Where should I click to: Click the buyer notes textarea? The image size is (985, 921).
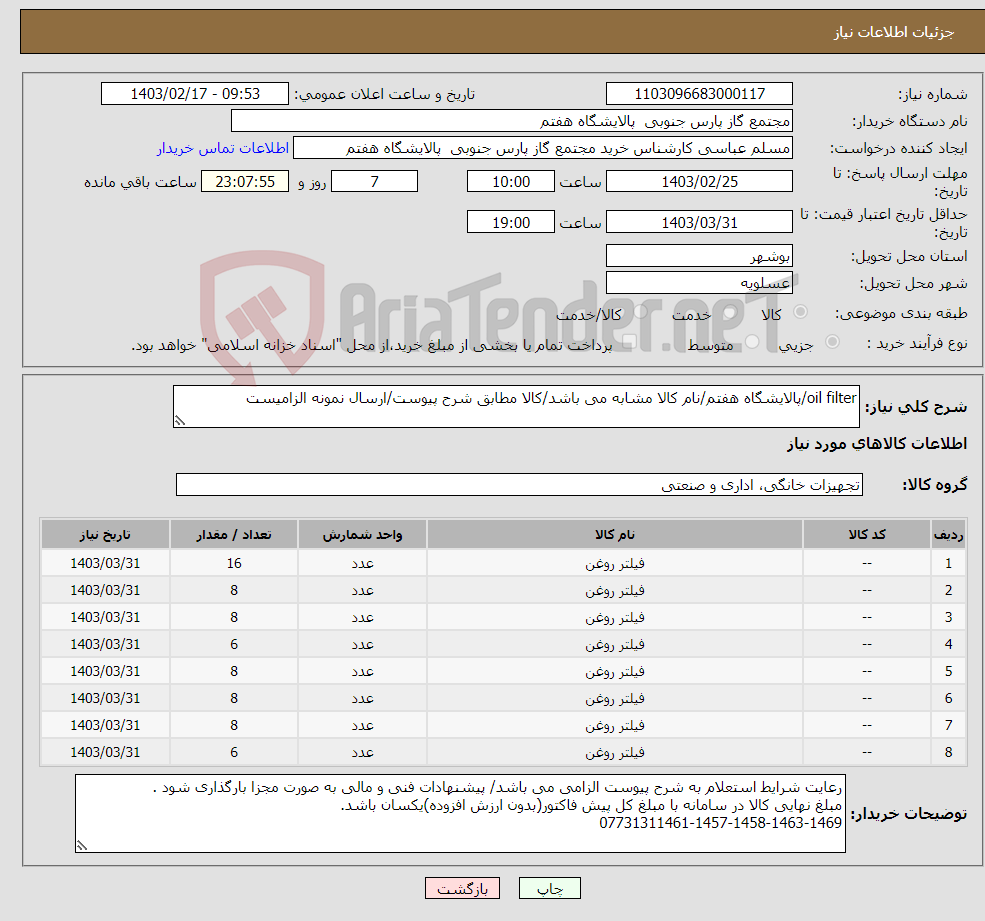click(x=460, y=814)
